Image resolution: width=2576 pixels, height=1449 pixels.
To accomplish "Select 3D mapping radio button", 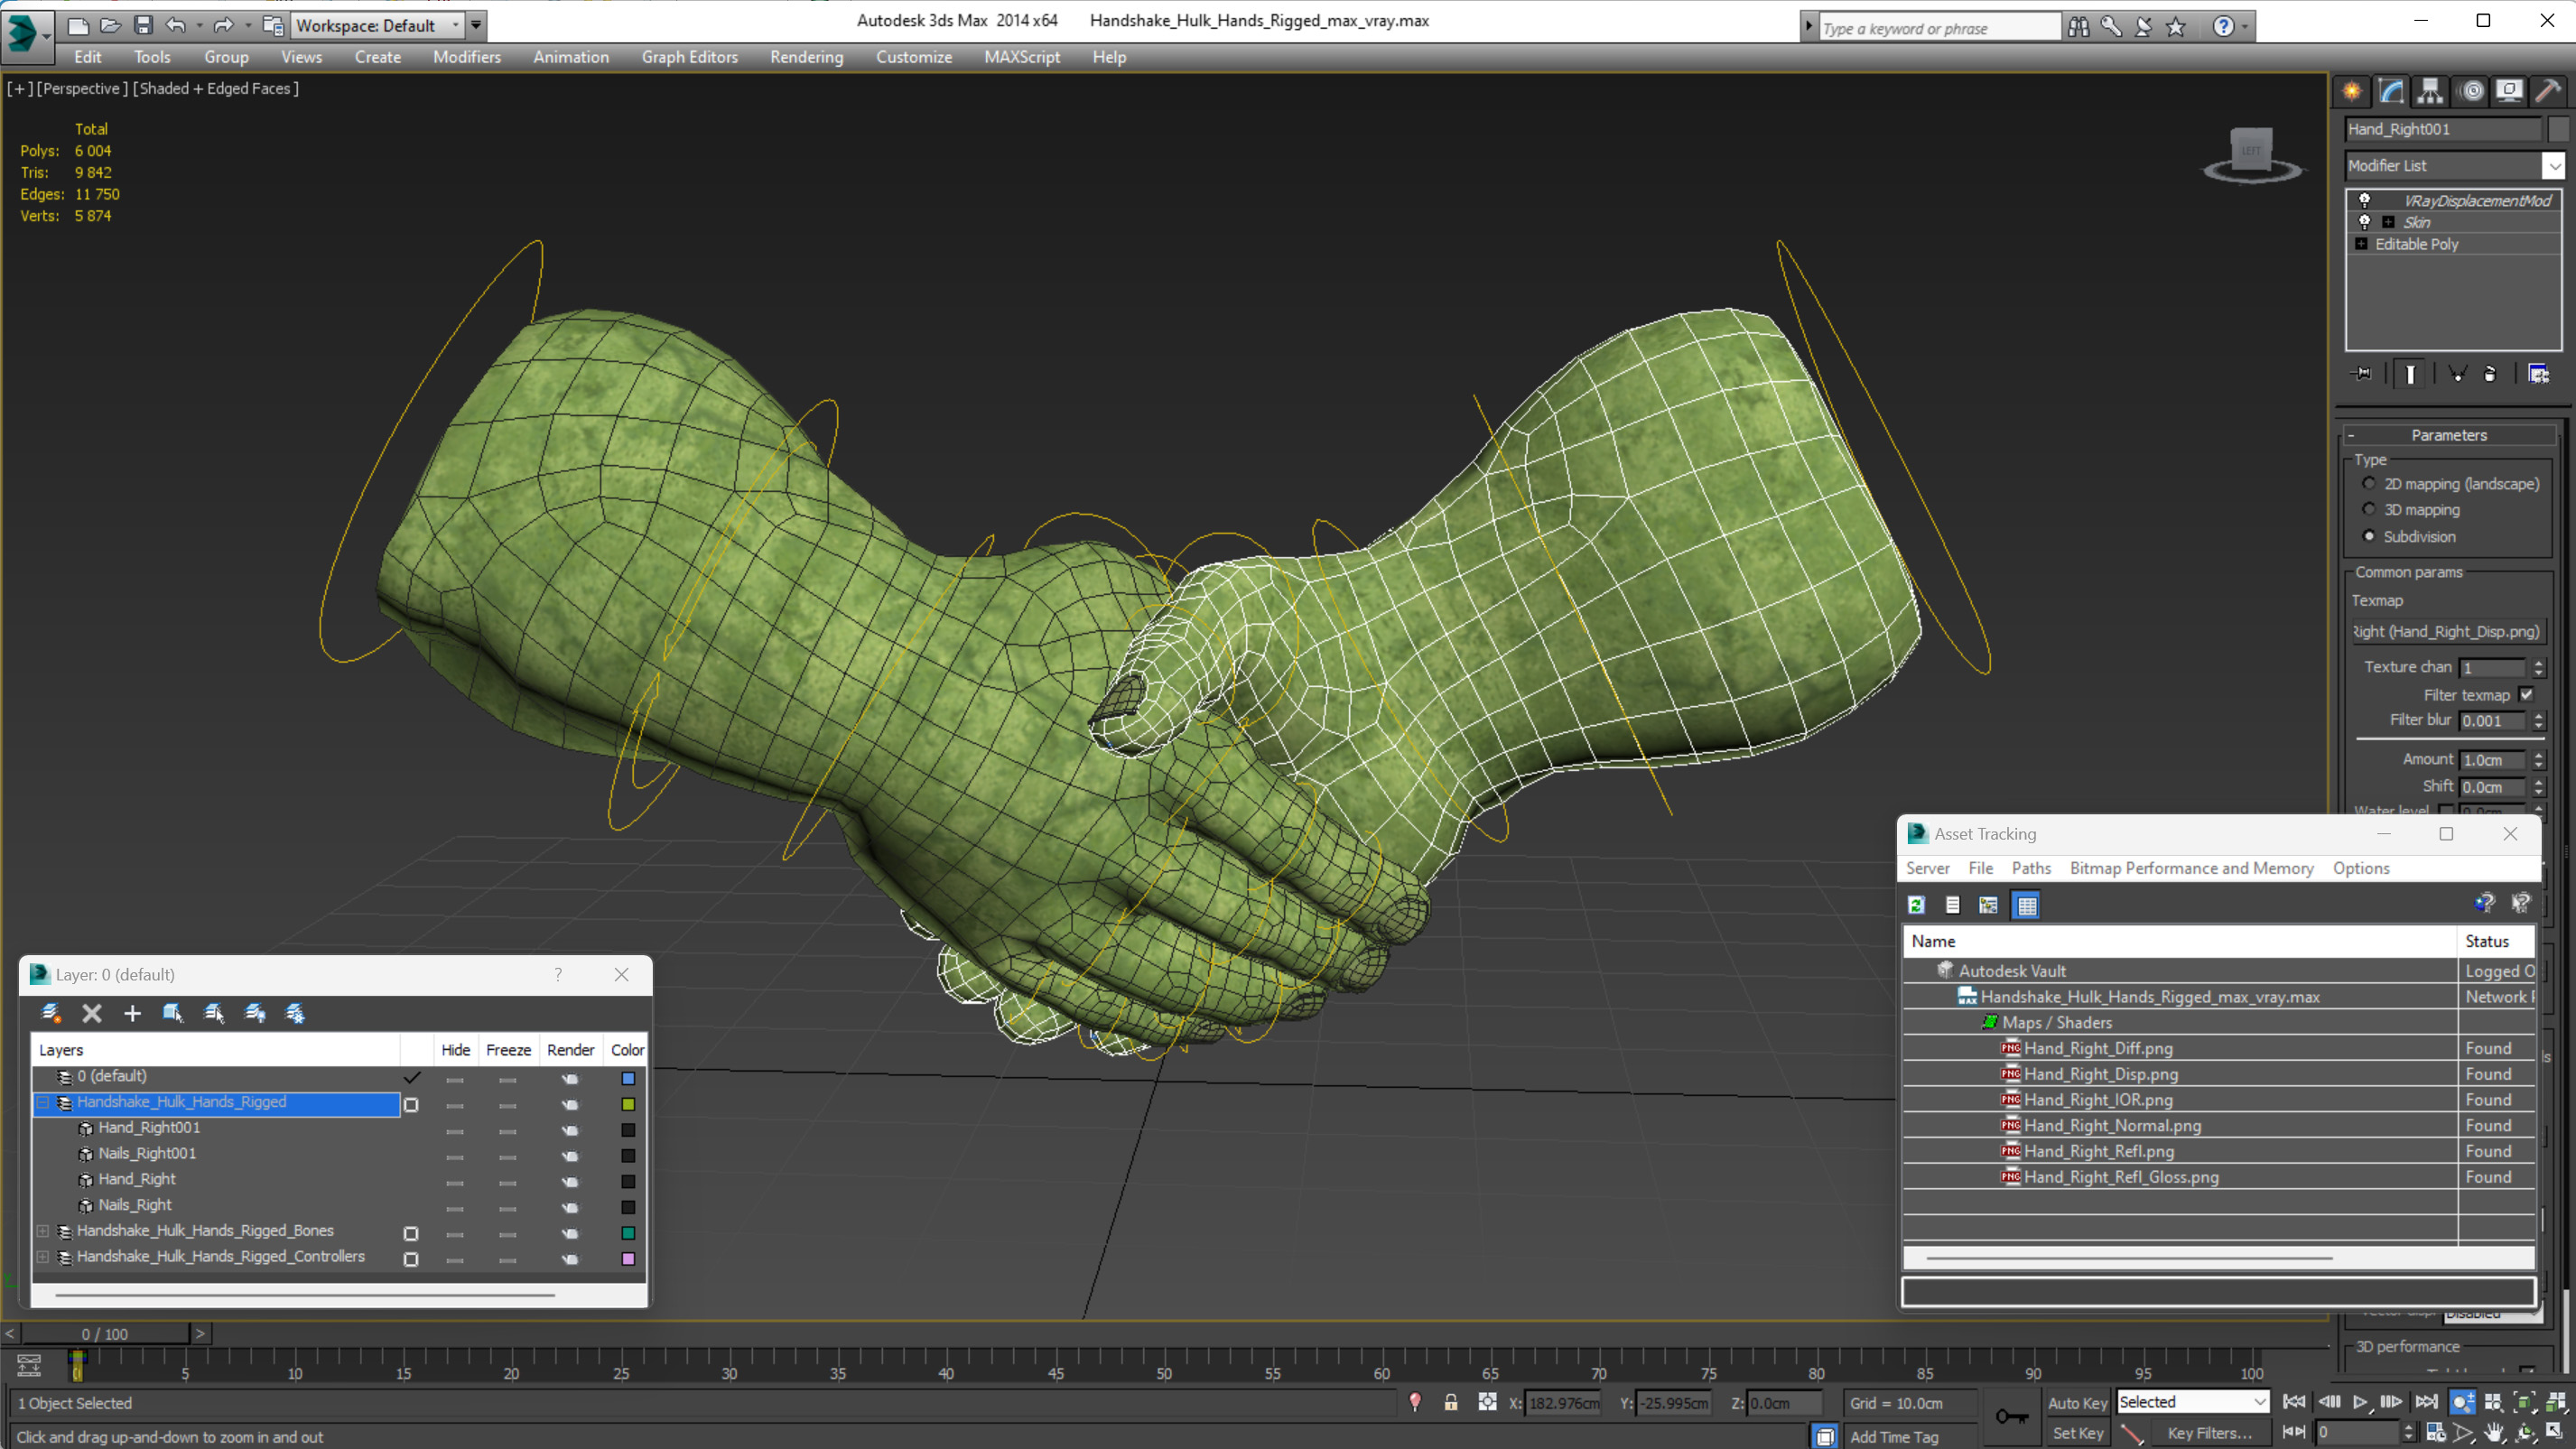I will click(2369, 509).
